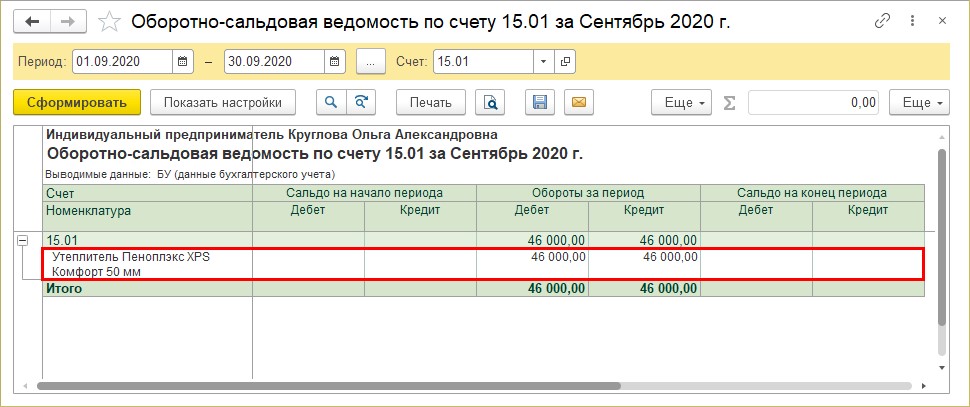Viewport: 970px width, 407px height.
Task: Click Сальдо на начало периода header
Action: (364, 193)
